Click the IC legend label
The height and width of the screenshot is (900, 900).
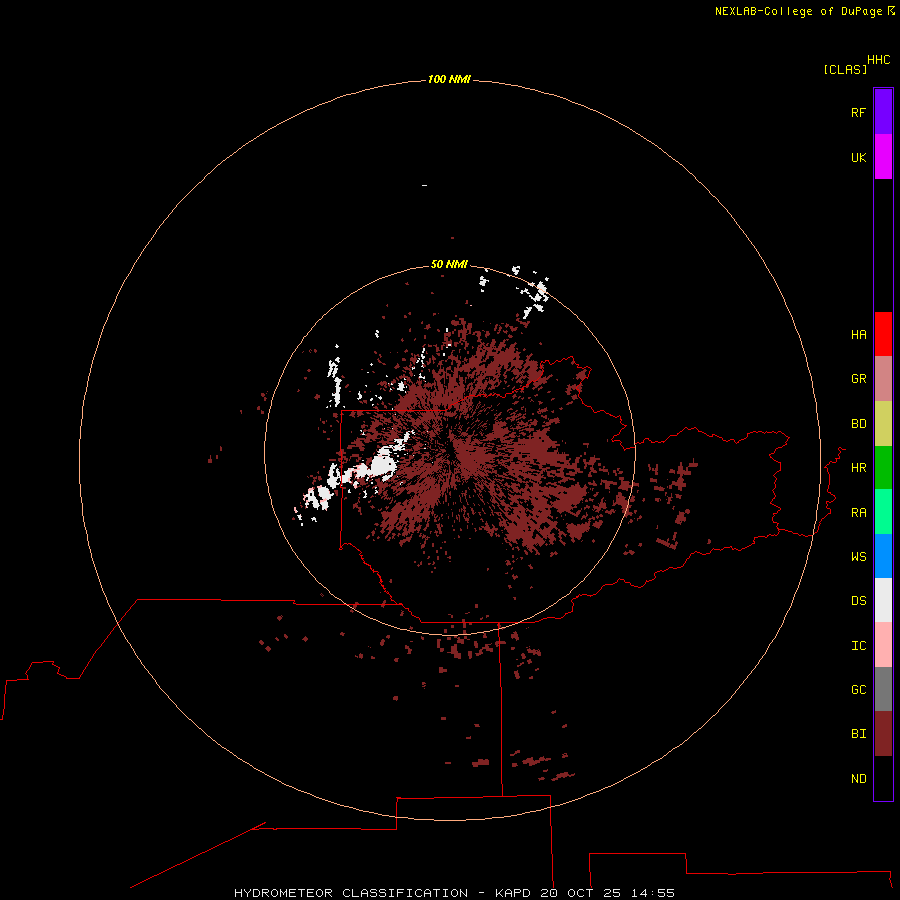(859, 645)
